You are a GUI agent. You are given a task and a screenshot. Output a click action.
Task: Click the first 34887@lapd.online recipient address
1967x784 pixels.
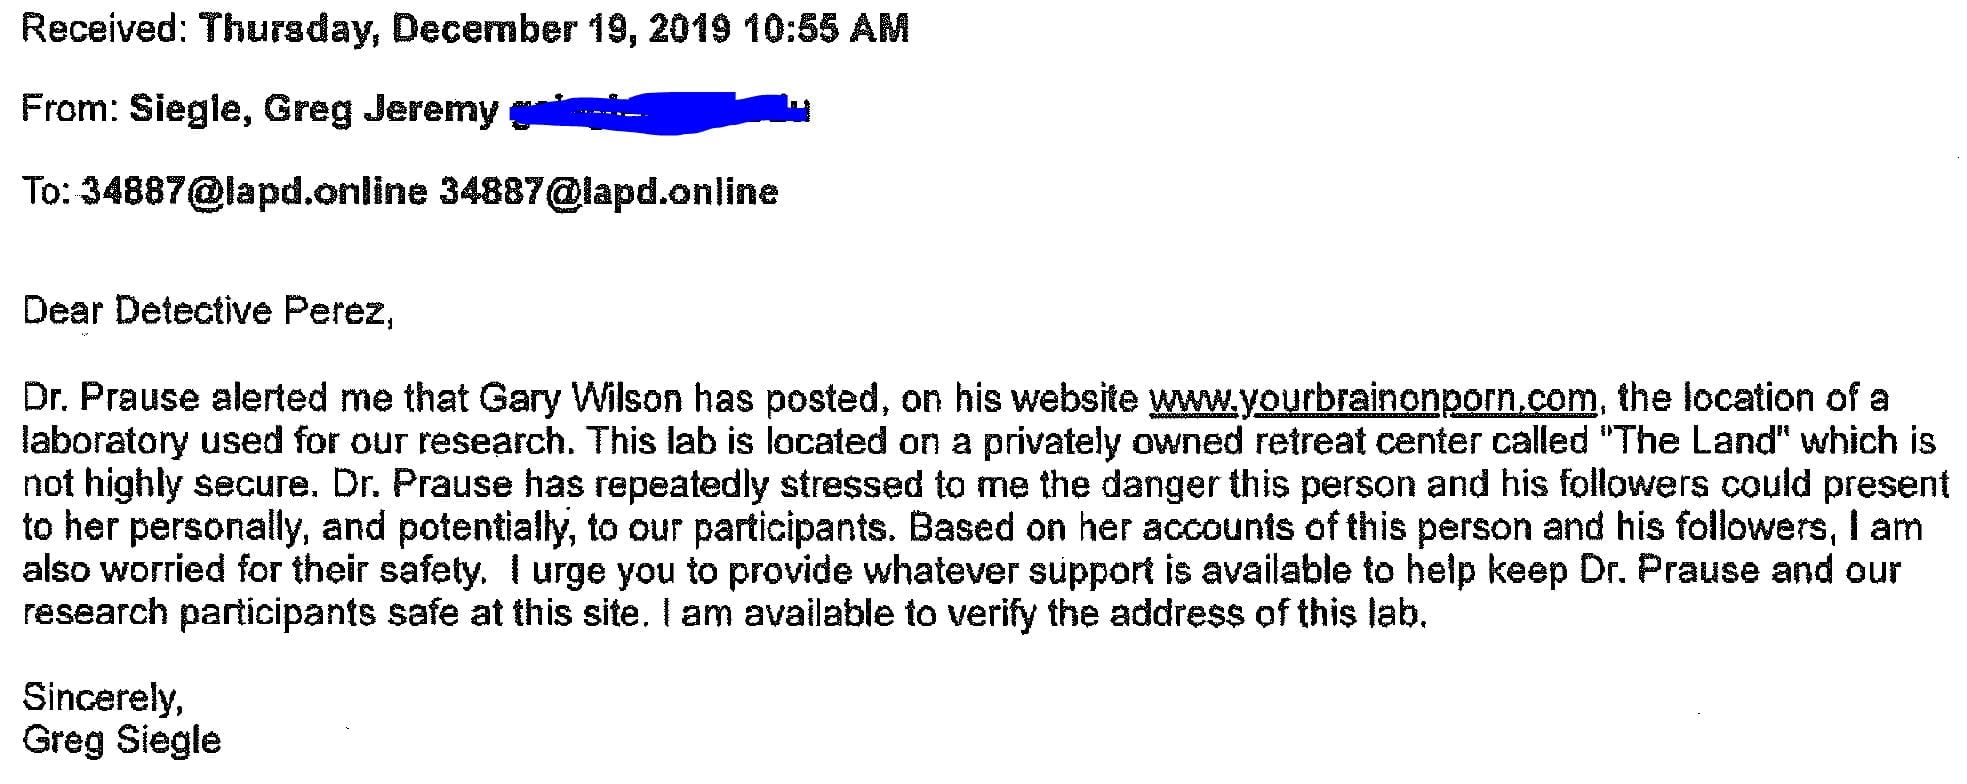[253, 191]
